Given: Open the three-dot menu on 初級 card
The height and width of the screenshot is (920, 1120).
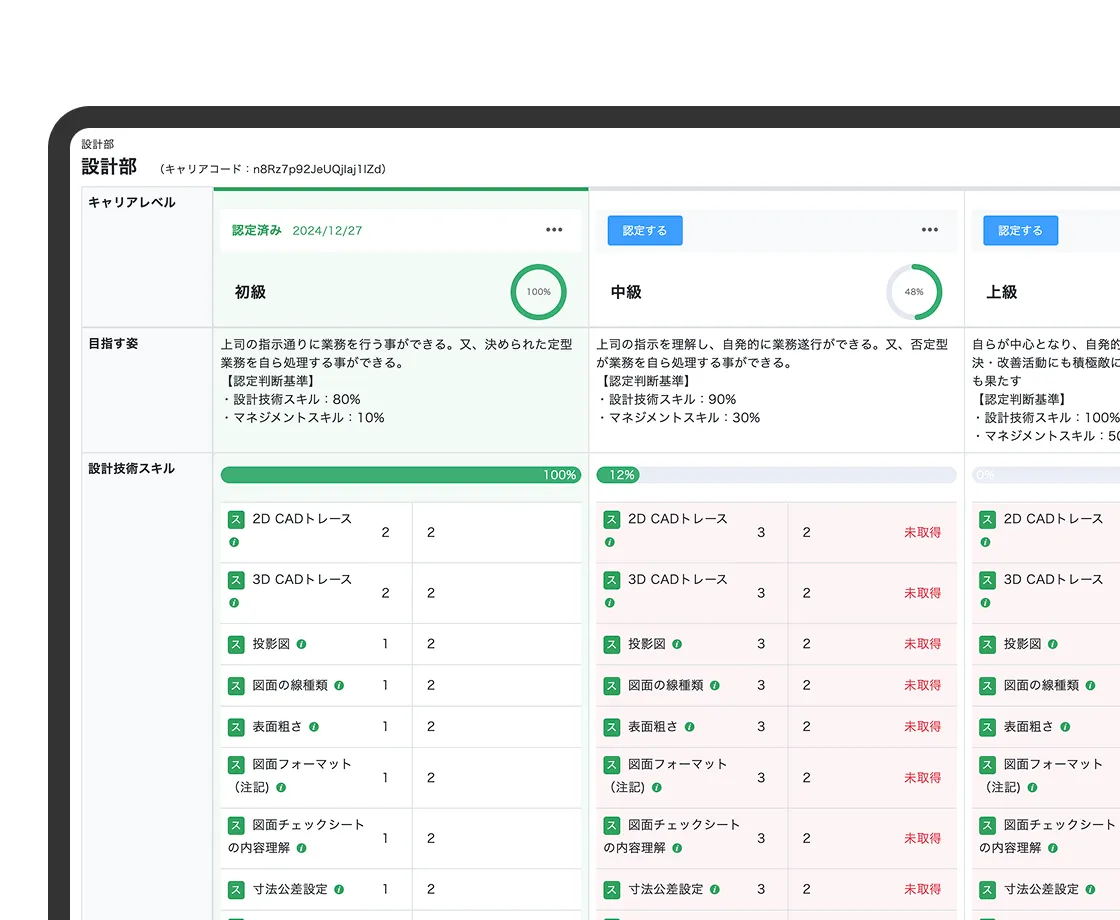Looking at the screenshot, I should click(x=554, y=230).
